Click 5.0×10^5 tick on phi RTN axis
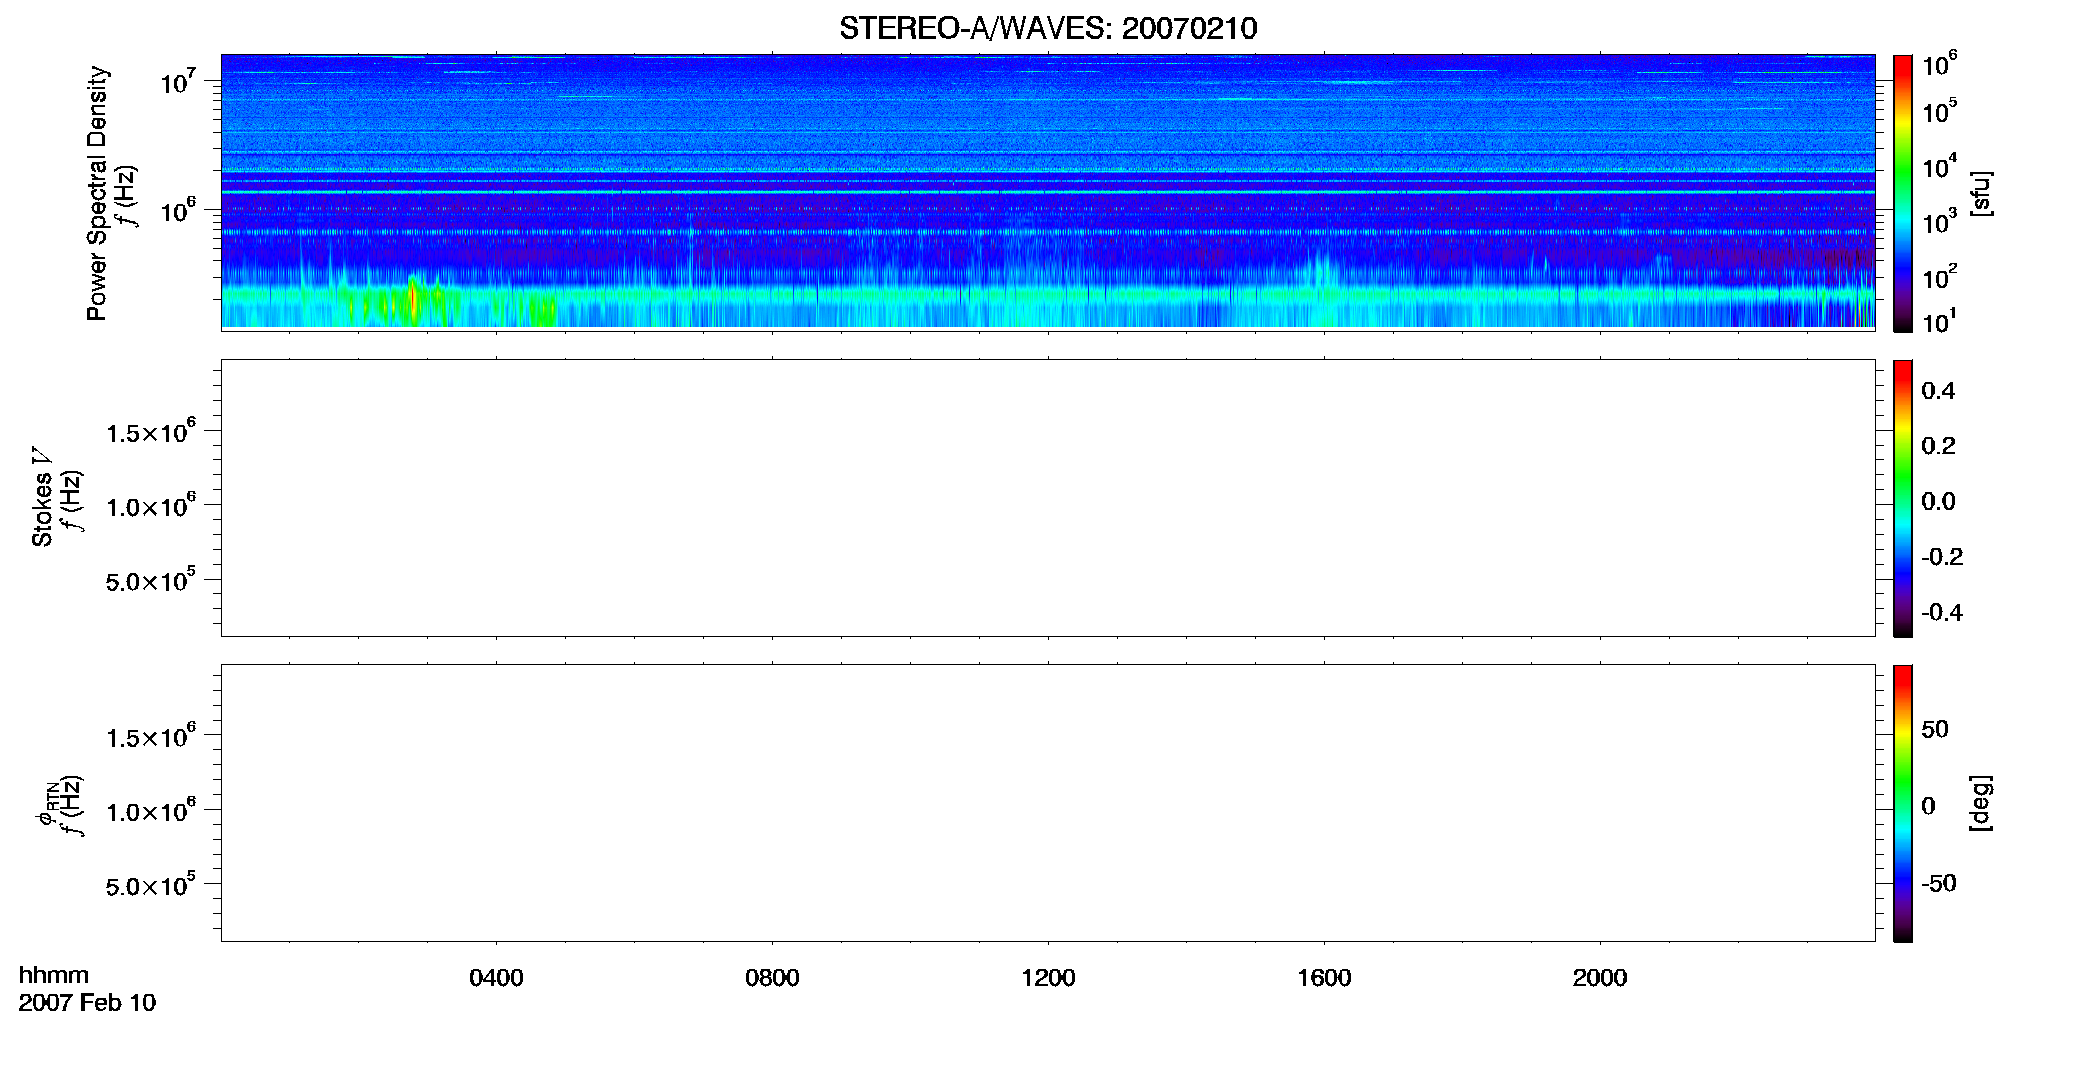Screen dimensions: 2096x1080 click(151, 885)
